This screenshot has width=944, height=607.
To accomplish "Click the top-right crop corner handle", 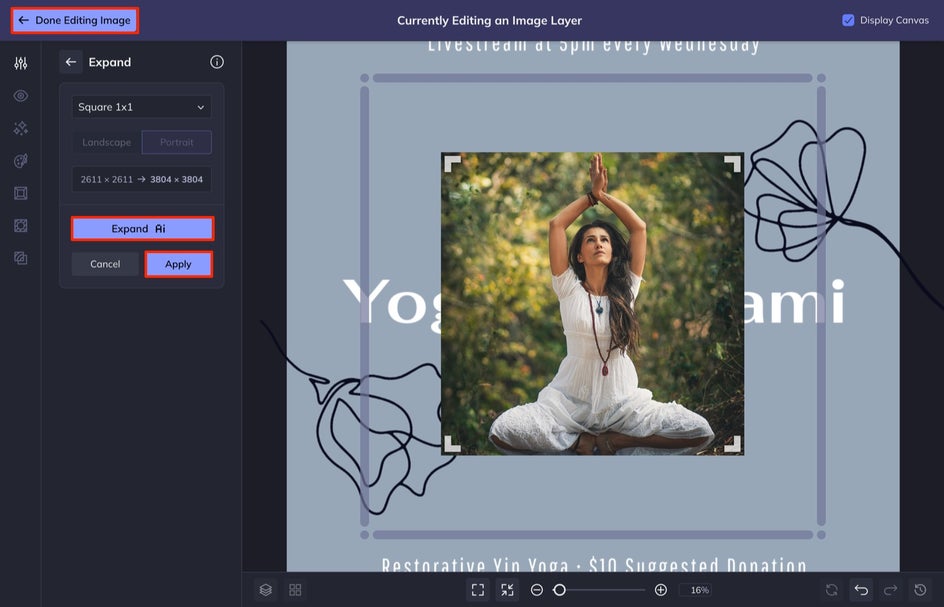I will 732,164.
